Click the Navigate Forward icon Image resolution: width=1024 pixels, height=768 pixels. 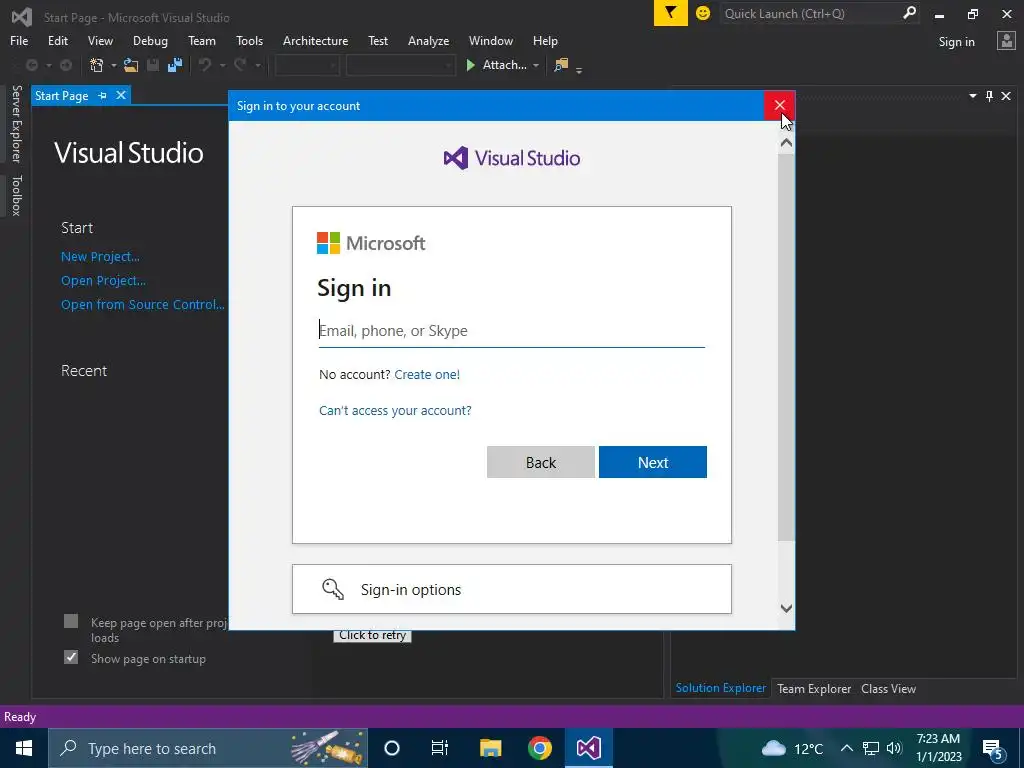[66, 65]
